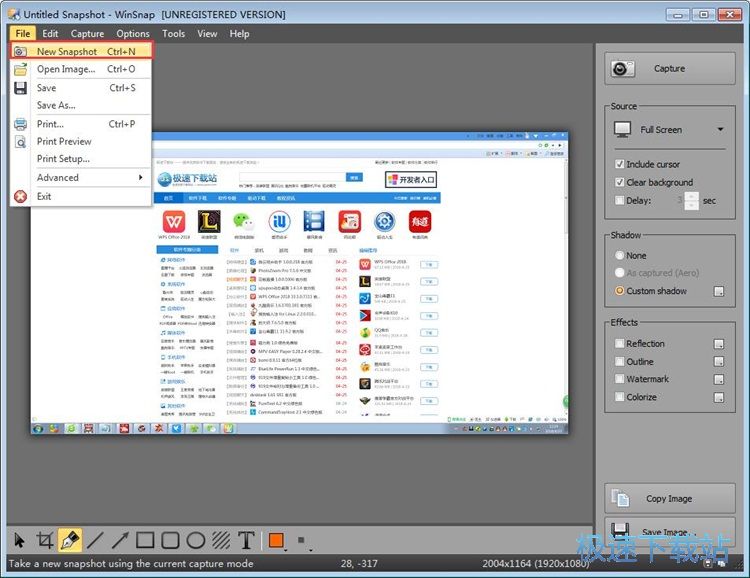Expand the Advanced submenu
The width and height of the screenshot is (750, 578).
click(x=88, y=178)
